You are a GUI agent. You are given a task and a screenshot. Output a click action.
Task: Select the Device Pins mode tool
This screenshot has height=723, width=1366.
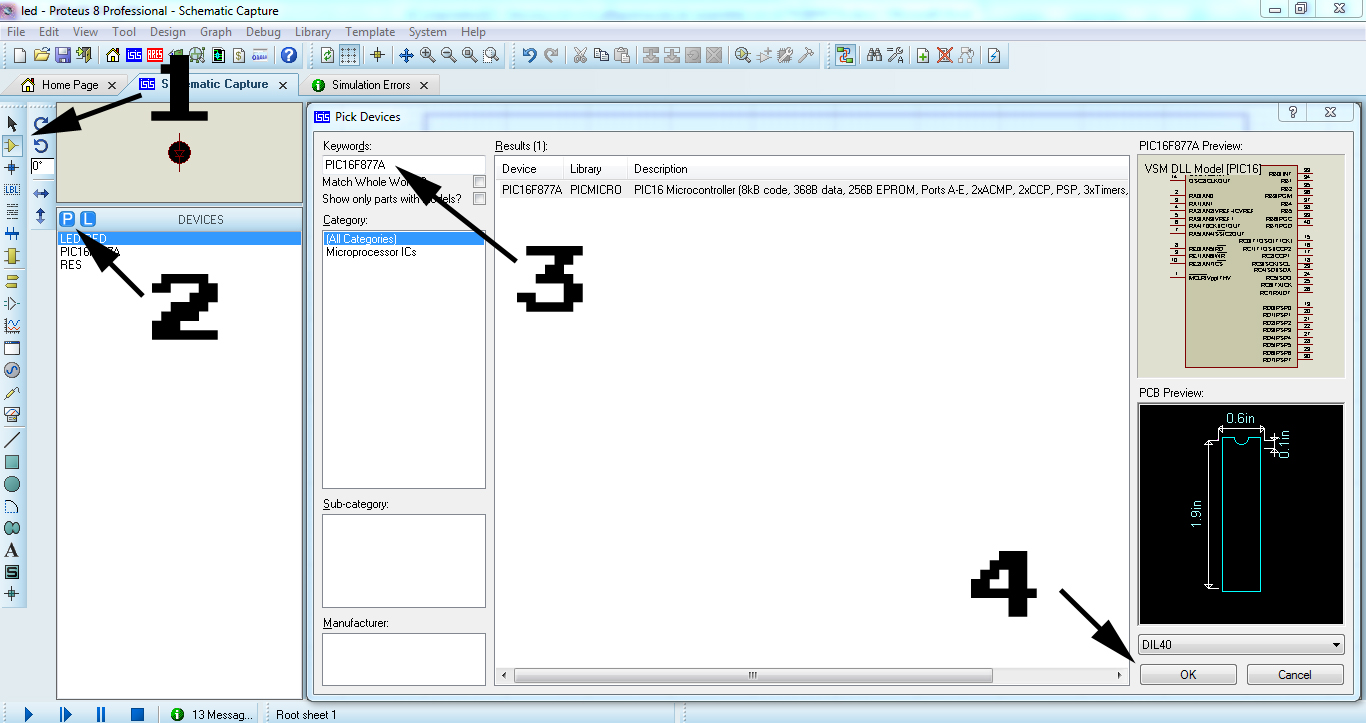pos(12,303)
